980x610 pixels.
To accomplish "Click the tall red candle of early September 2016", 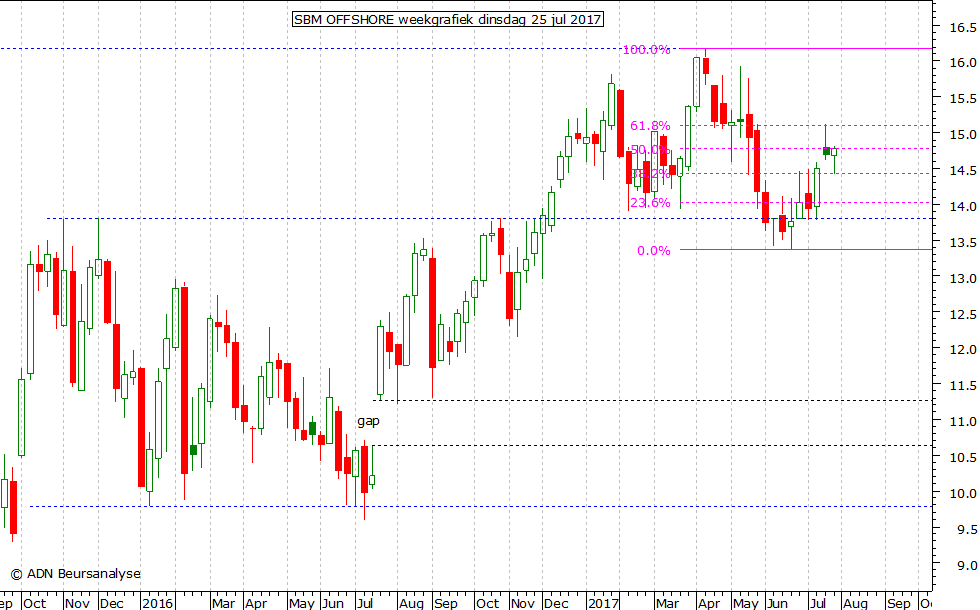I will pos(432,312).
